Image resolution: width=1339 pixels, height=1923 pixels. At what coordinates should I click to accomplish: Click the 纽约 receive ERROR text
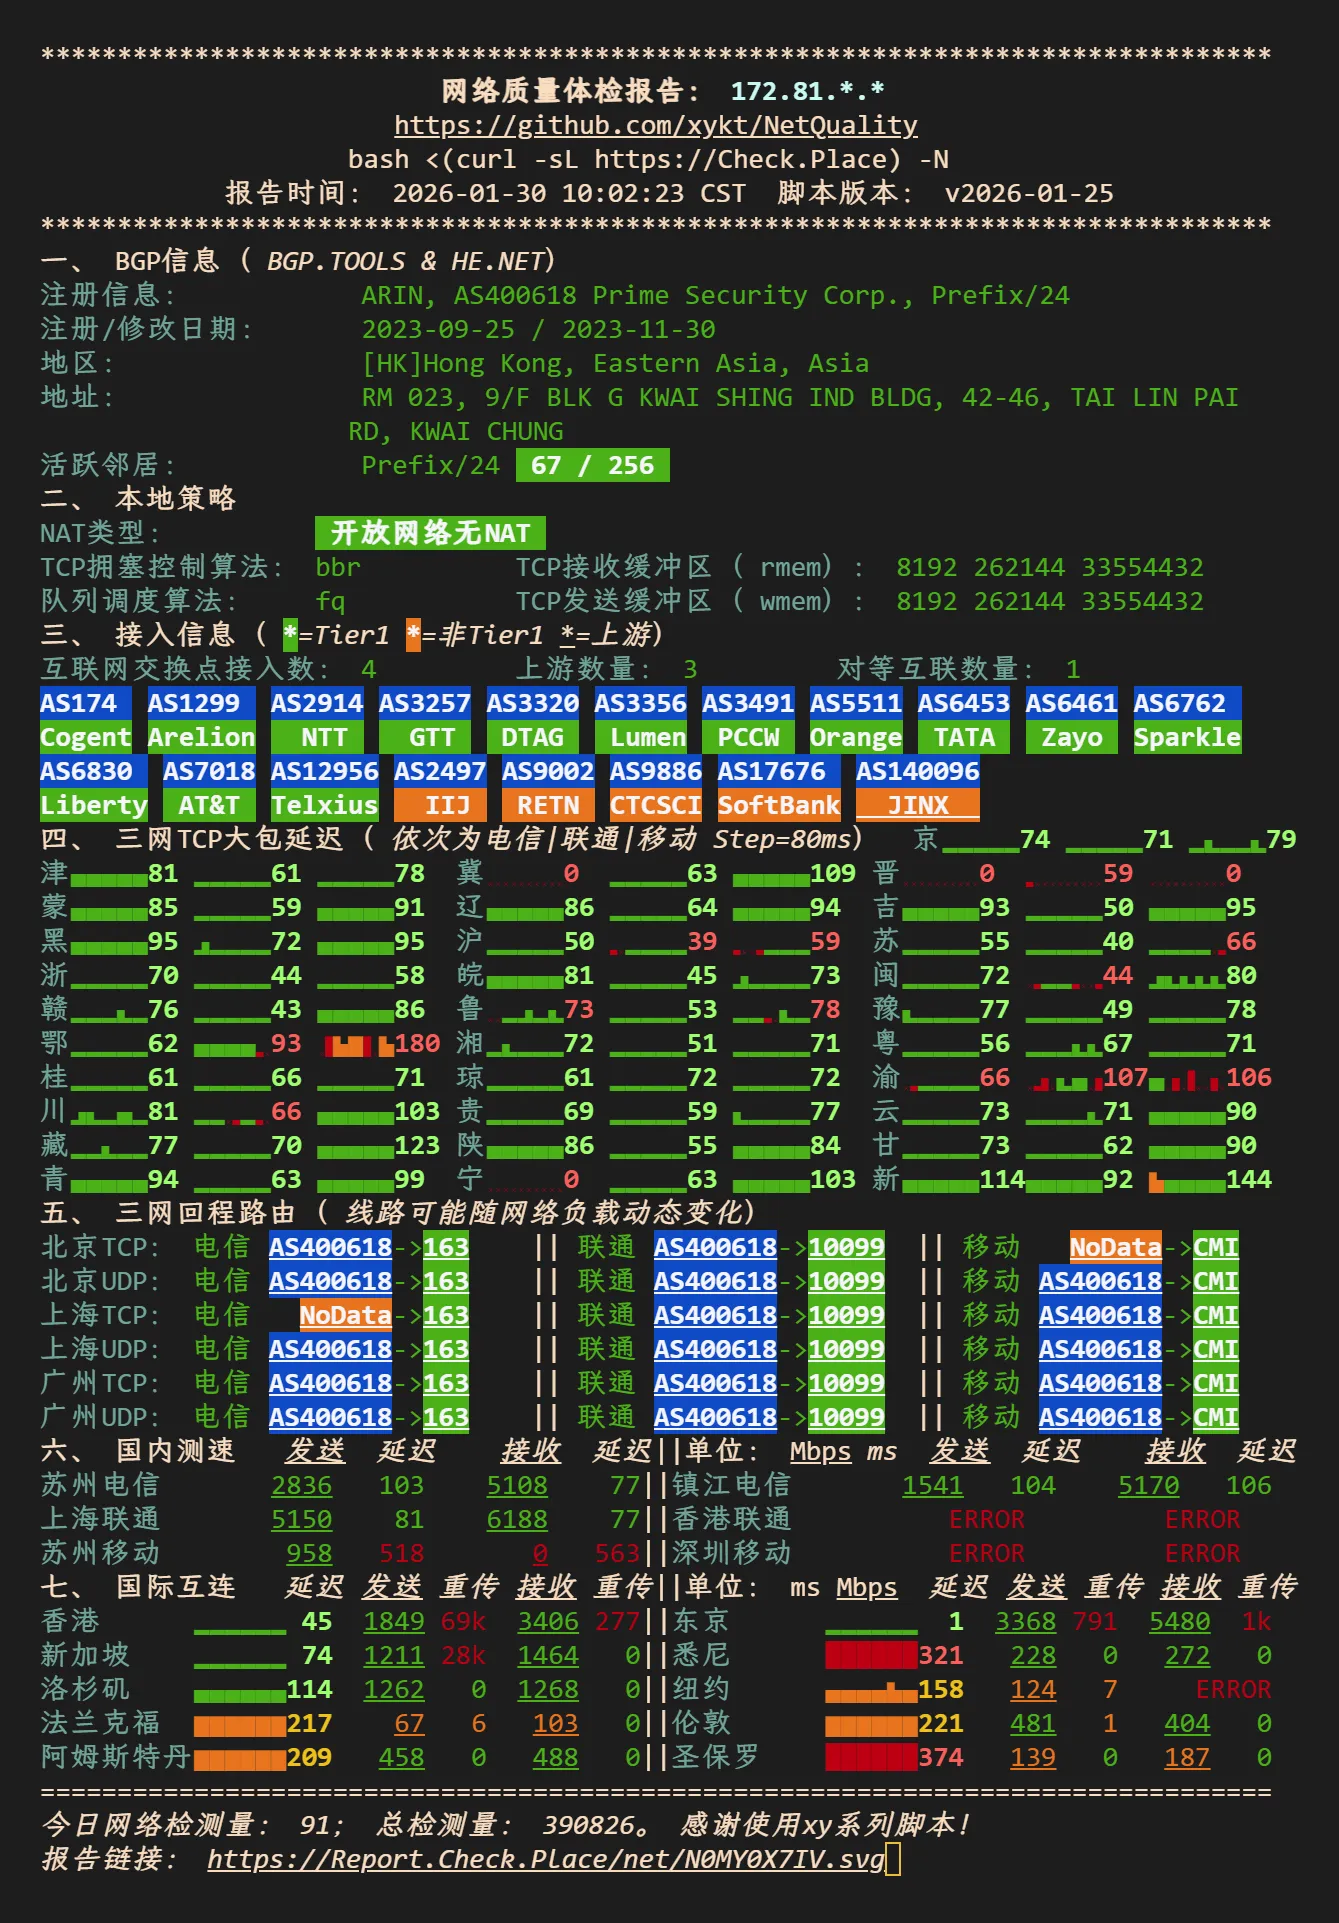point(1232,1690)
